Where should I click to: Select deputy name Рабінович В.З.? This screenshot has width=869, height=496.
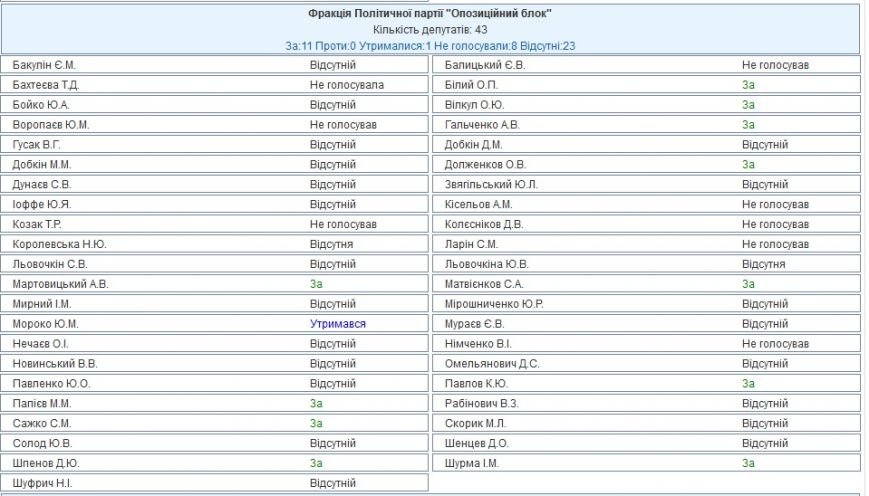click(482, 405)
